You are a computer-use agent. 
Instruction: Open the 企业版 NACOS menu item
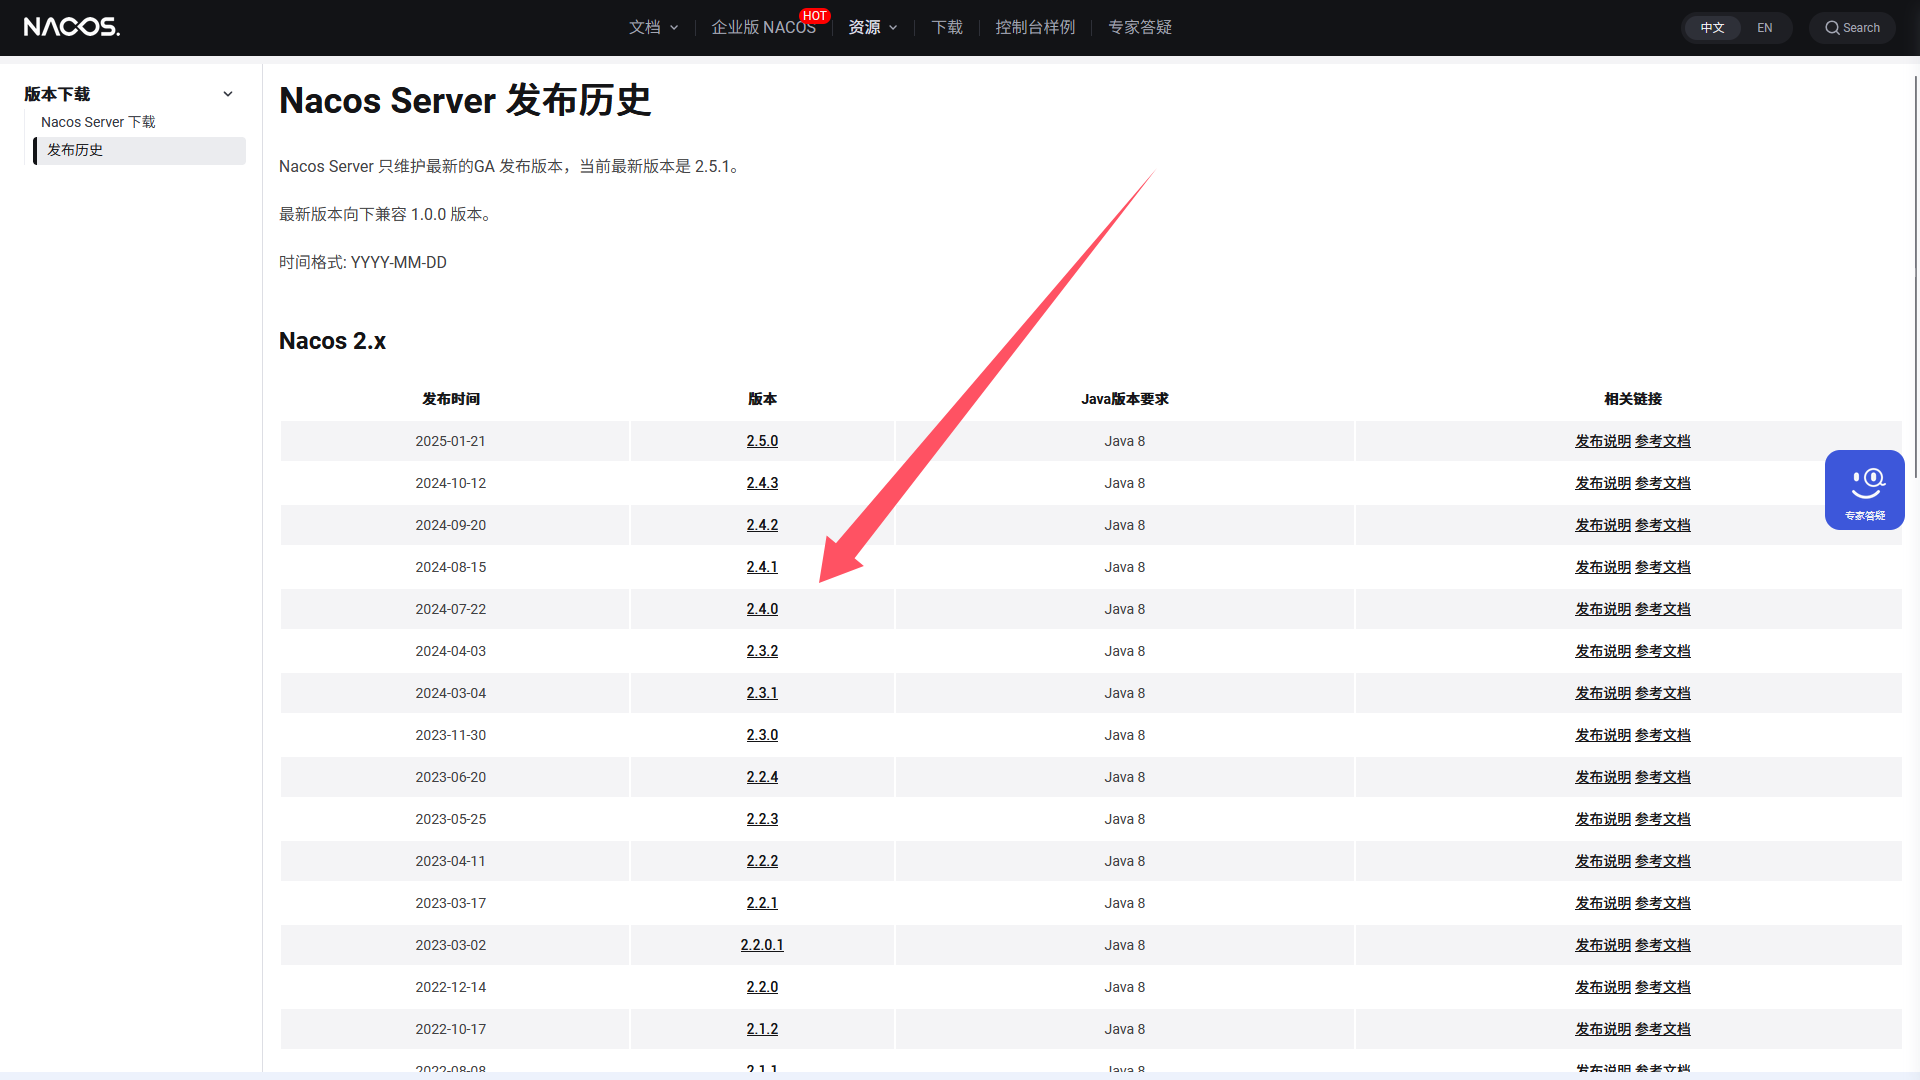click(763, 28)
